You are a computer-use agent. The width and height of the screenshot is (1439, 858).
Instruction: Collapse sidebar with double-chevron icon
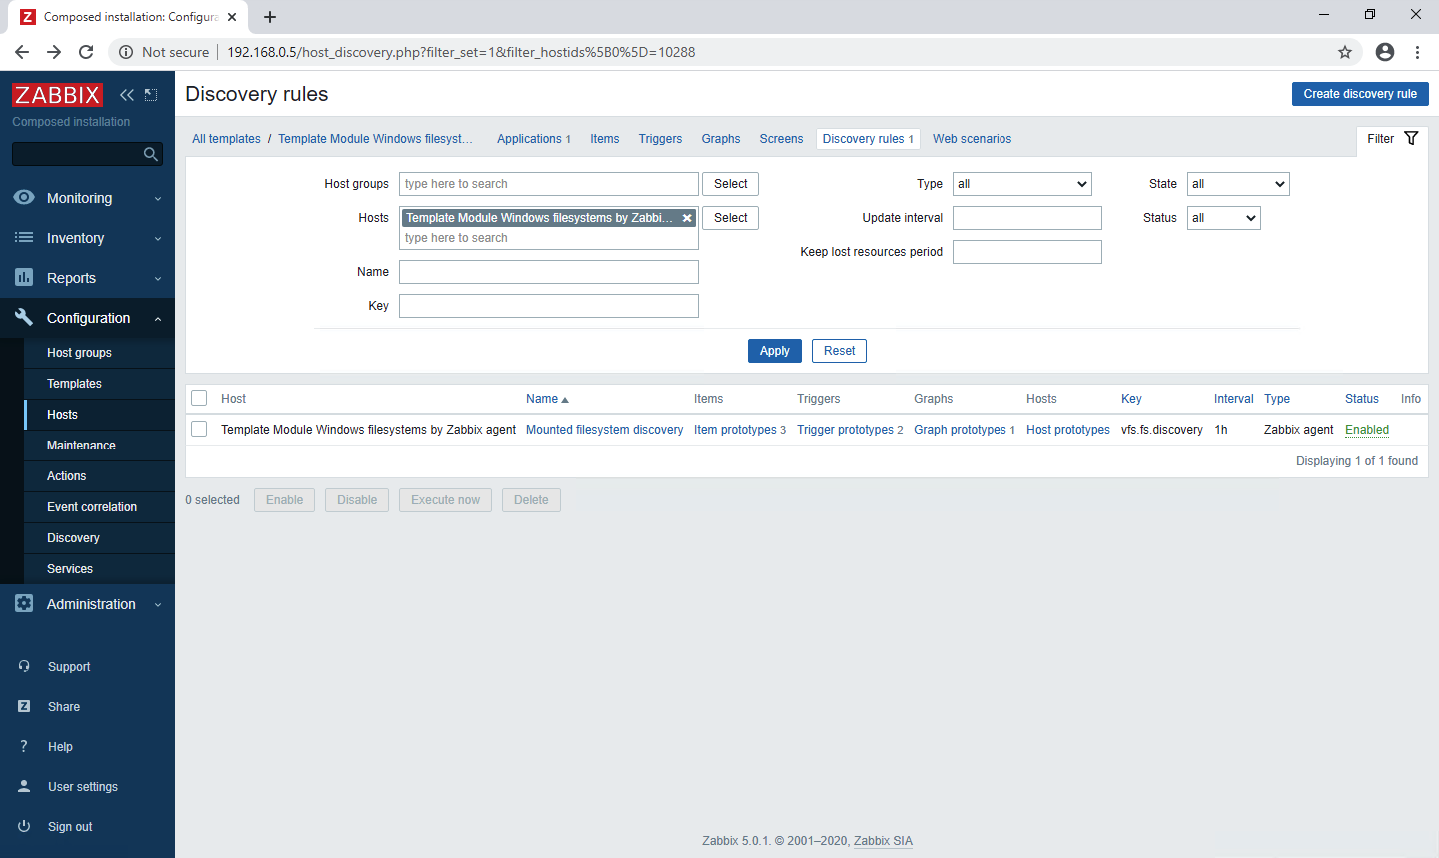tap(127, 95)
